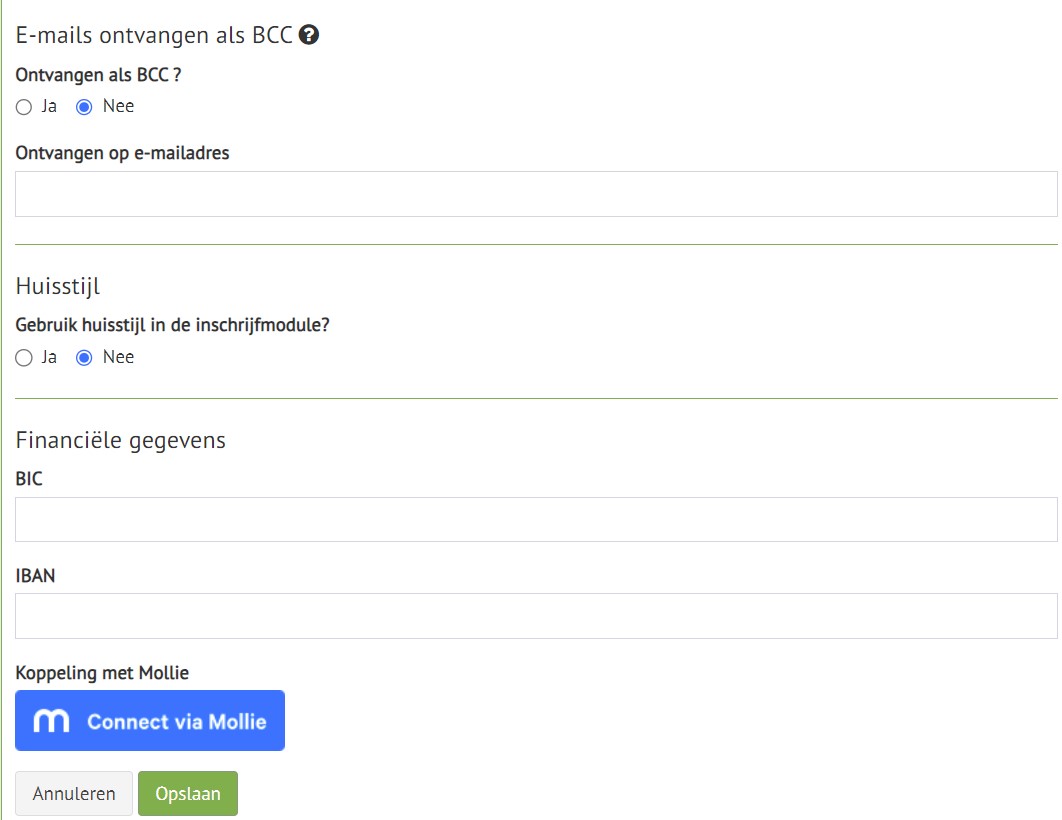The image size is (1062, 820).
Task: Cancel with the Annuleren button
Action: point(74,794)
